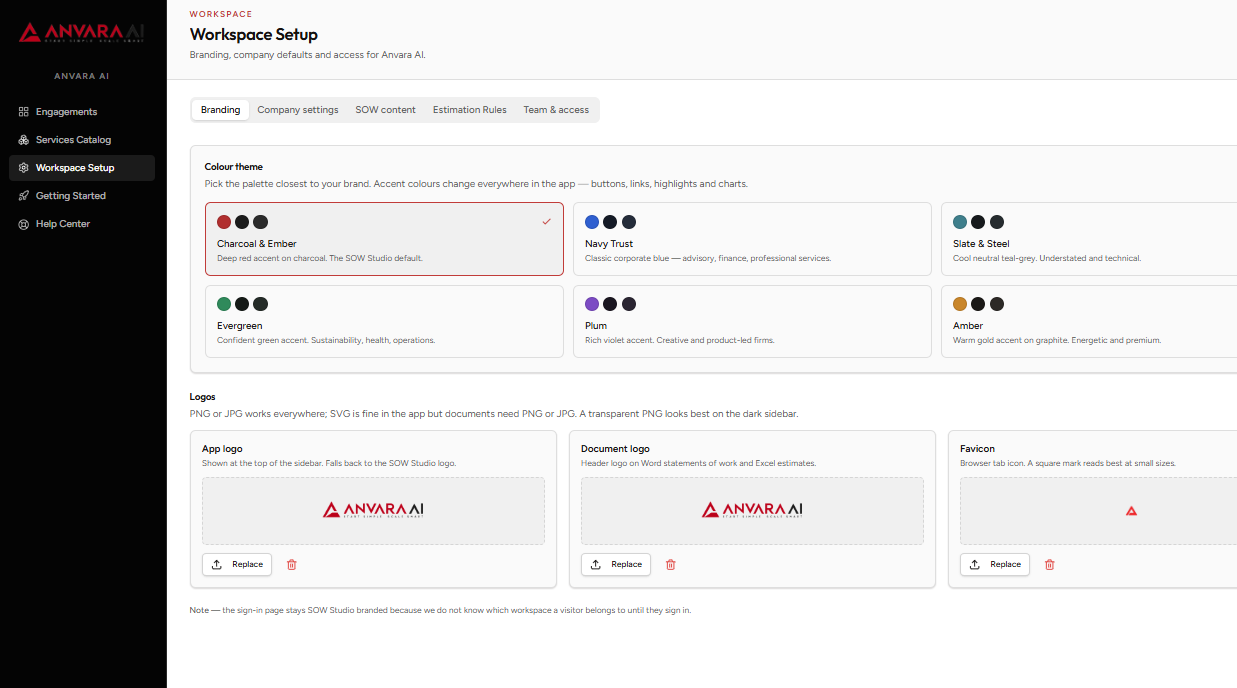Click "Header logo on Word statements" description
Image resolution: width=1237 pixels, height=688 pixels.
(x=698, y=463)
